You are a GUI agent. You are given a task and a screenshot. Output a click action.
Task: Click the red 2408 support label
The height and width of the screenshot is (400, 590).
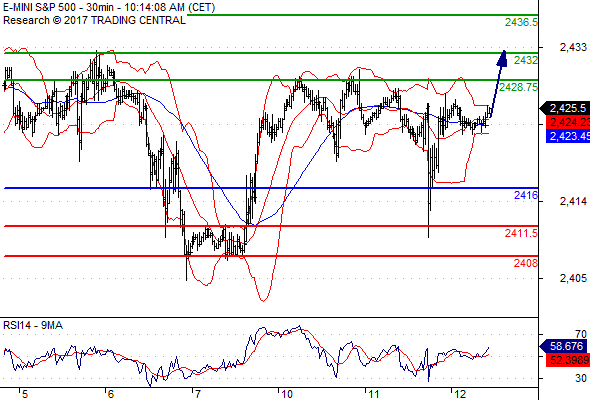click(526, 263)
